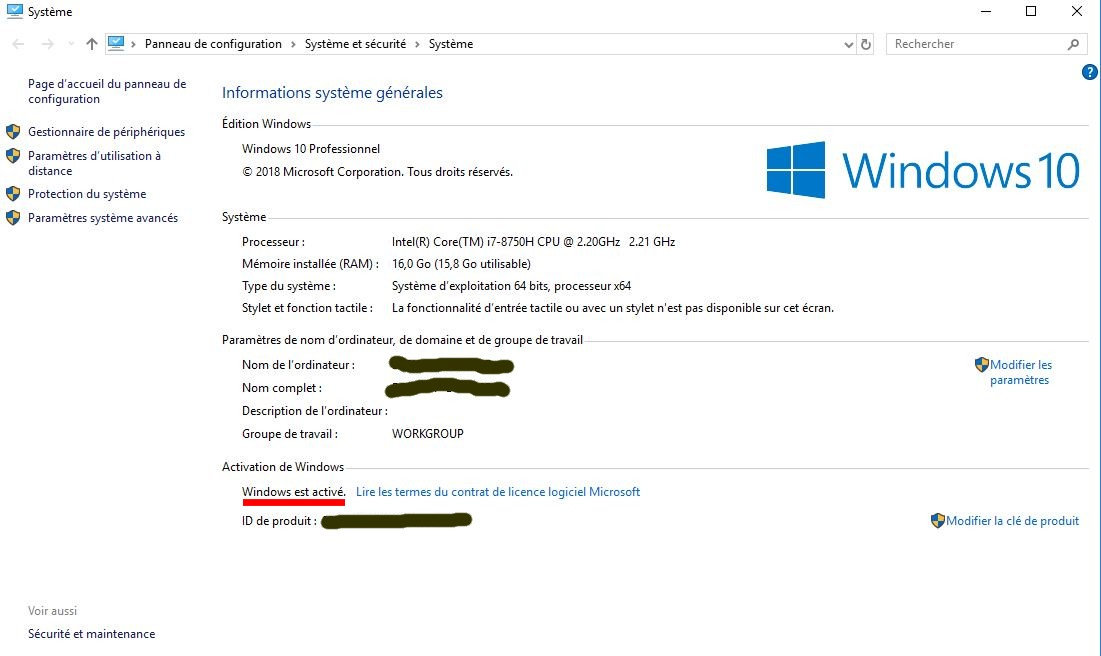Open Système et sécurité breadcrumb
The image size is (1101, 656).
pos(355,44)
